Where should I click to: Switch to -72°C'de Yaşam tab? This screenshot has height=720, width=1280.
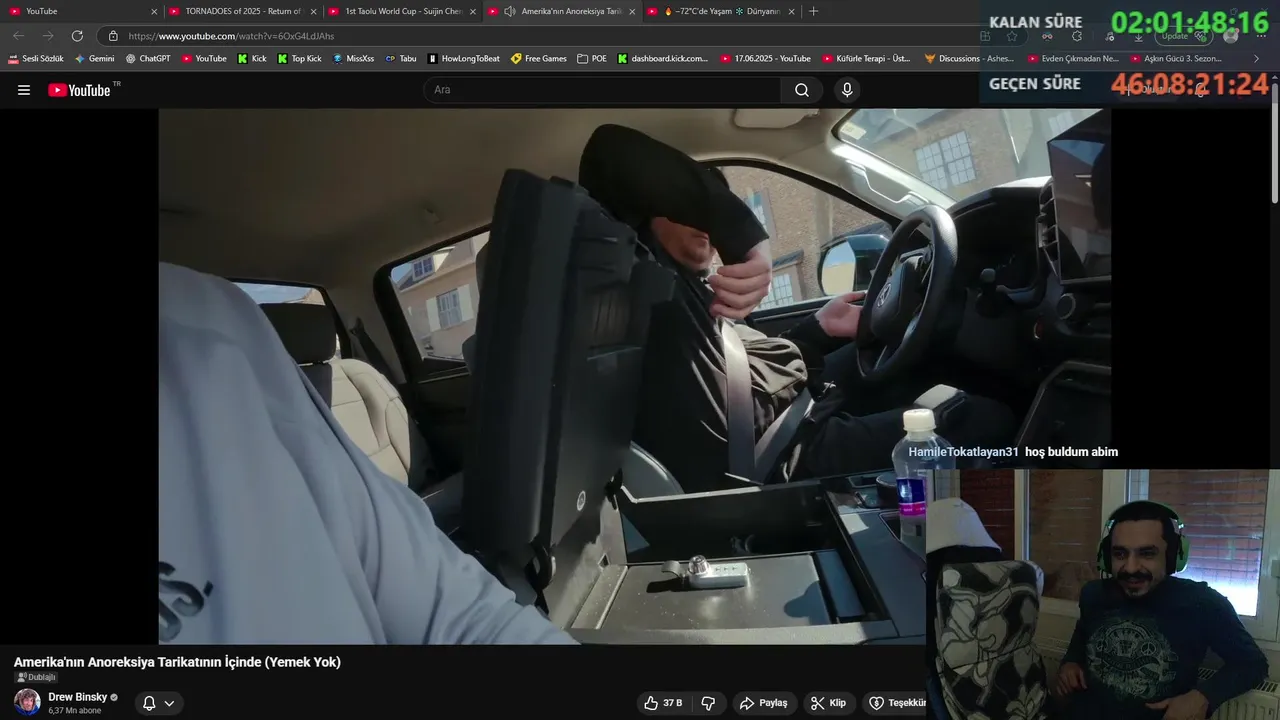720,11
